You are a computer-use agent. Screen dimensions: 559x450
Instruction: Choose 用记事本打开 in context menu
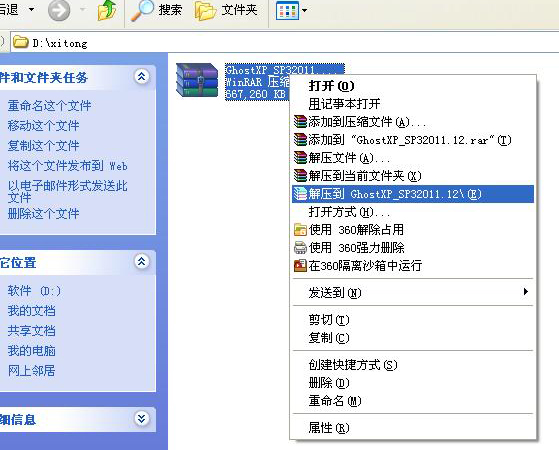(412, 104)
